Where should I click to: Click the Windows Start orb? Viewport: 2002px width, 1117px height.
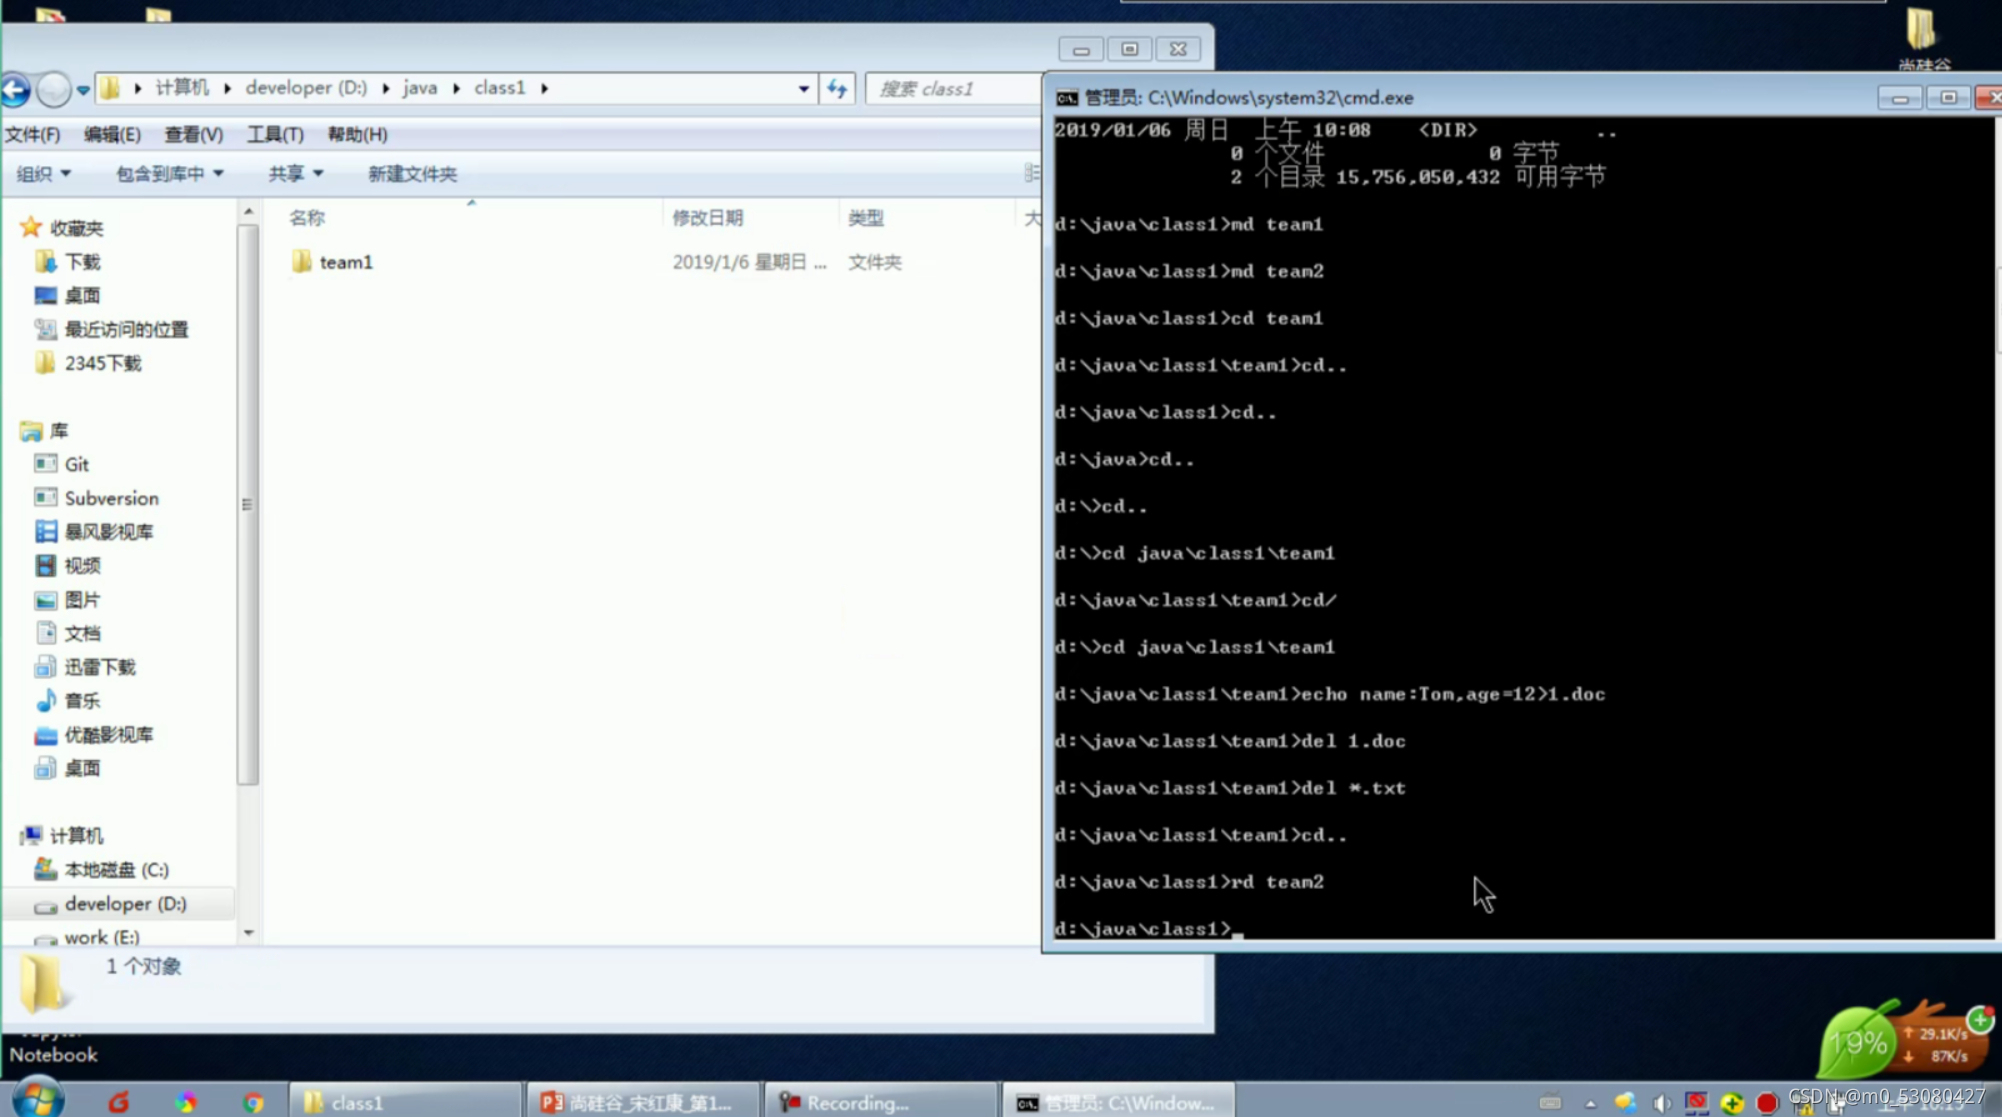tap(38, 1099)
